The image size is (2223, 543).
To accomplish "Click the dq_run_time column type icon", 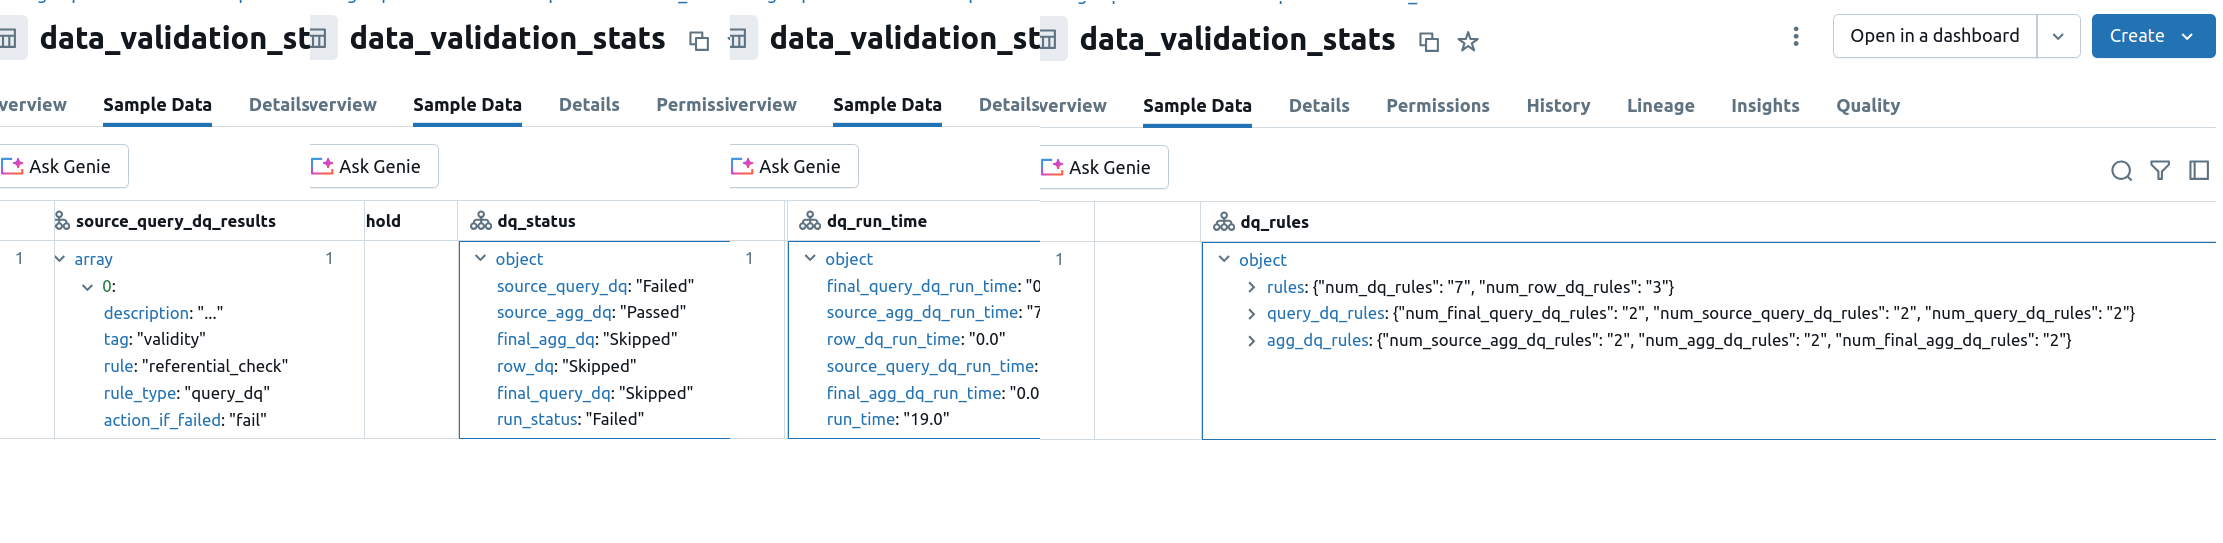I will tap(810, 221).
